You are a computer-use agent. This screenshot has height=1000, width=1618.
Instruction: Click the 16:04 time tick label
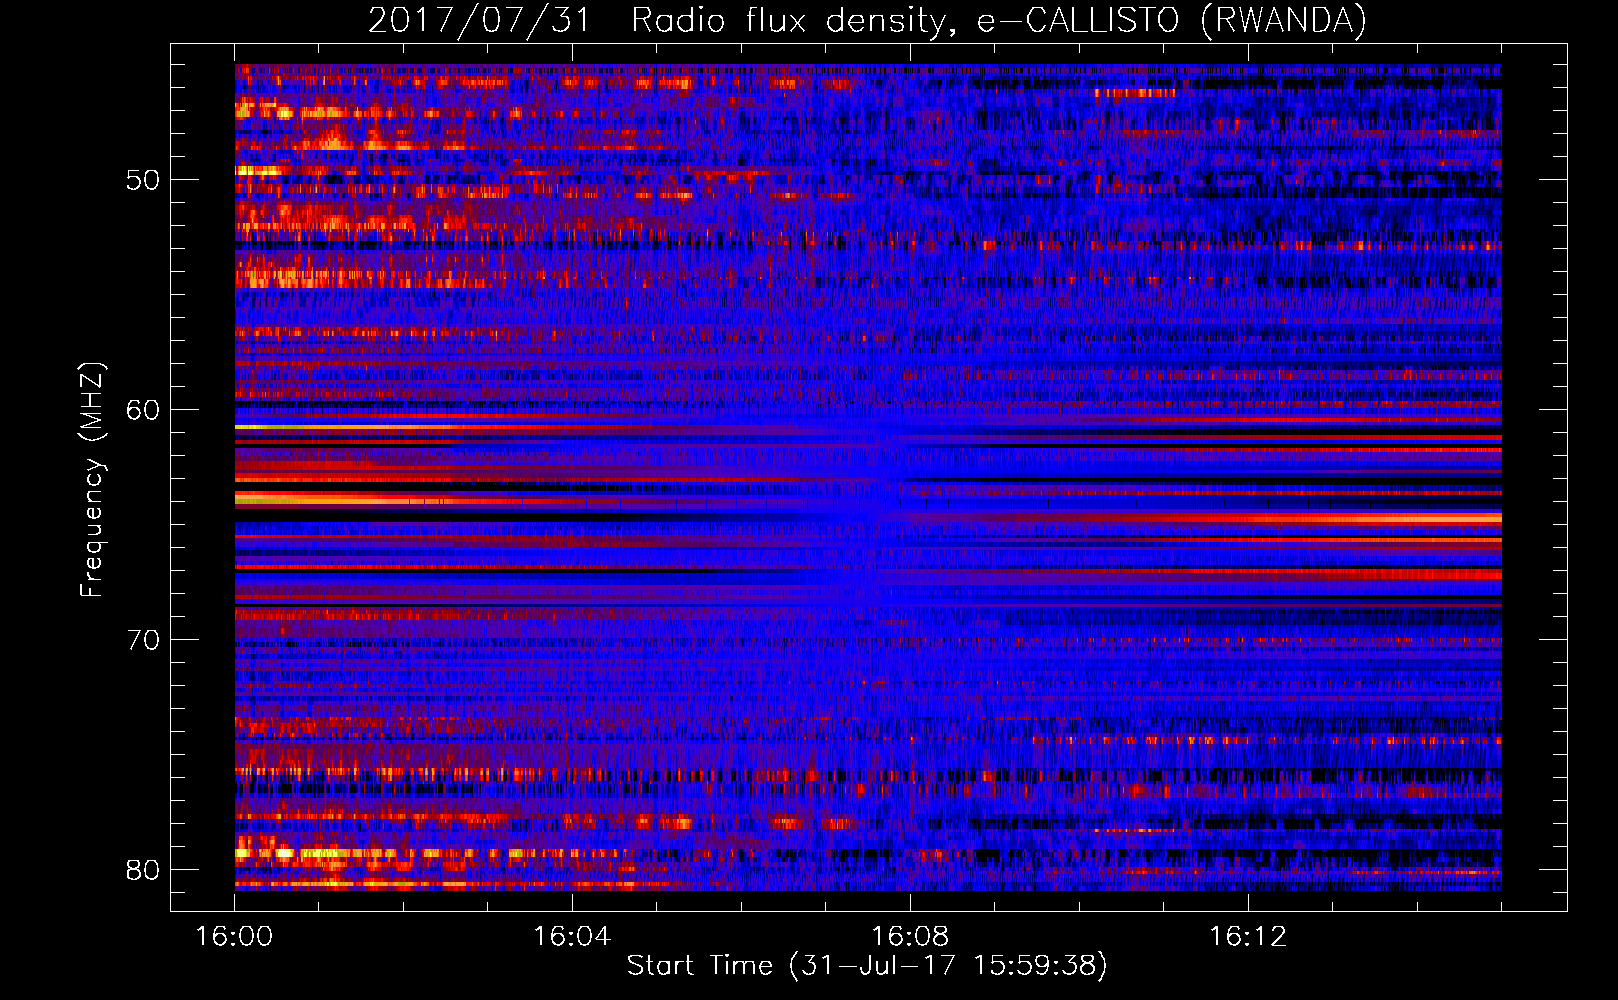[x=572, y=937]
